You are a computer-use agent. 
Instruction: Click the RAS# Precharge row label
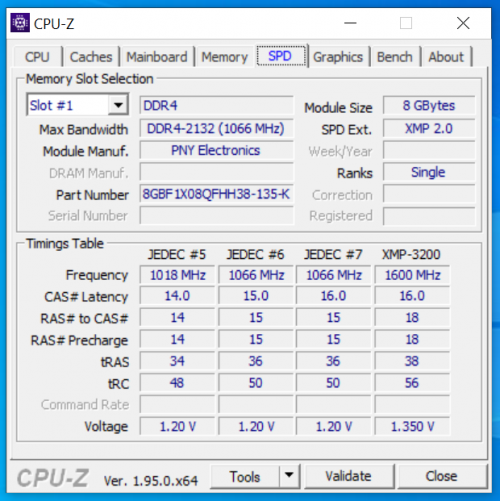pyautogui.click(x=79, y=340)
